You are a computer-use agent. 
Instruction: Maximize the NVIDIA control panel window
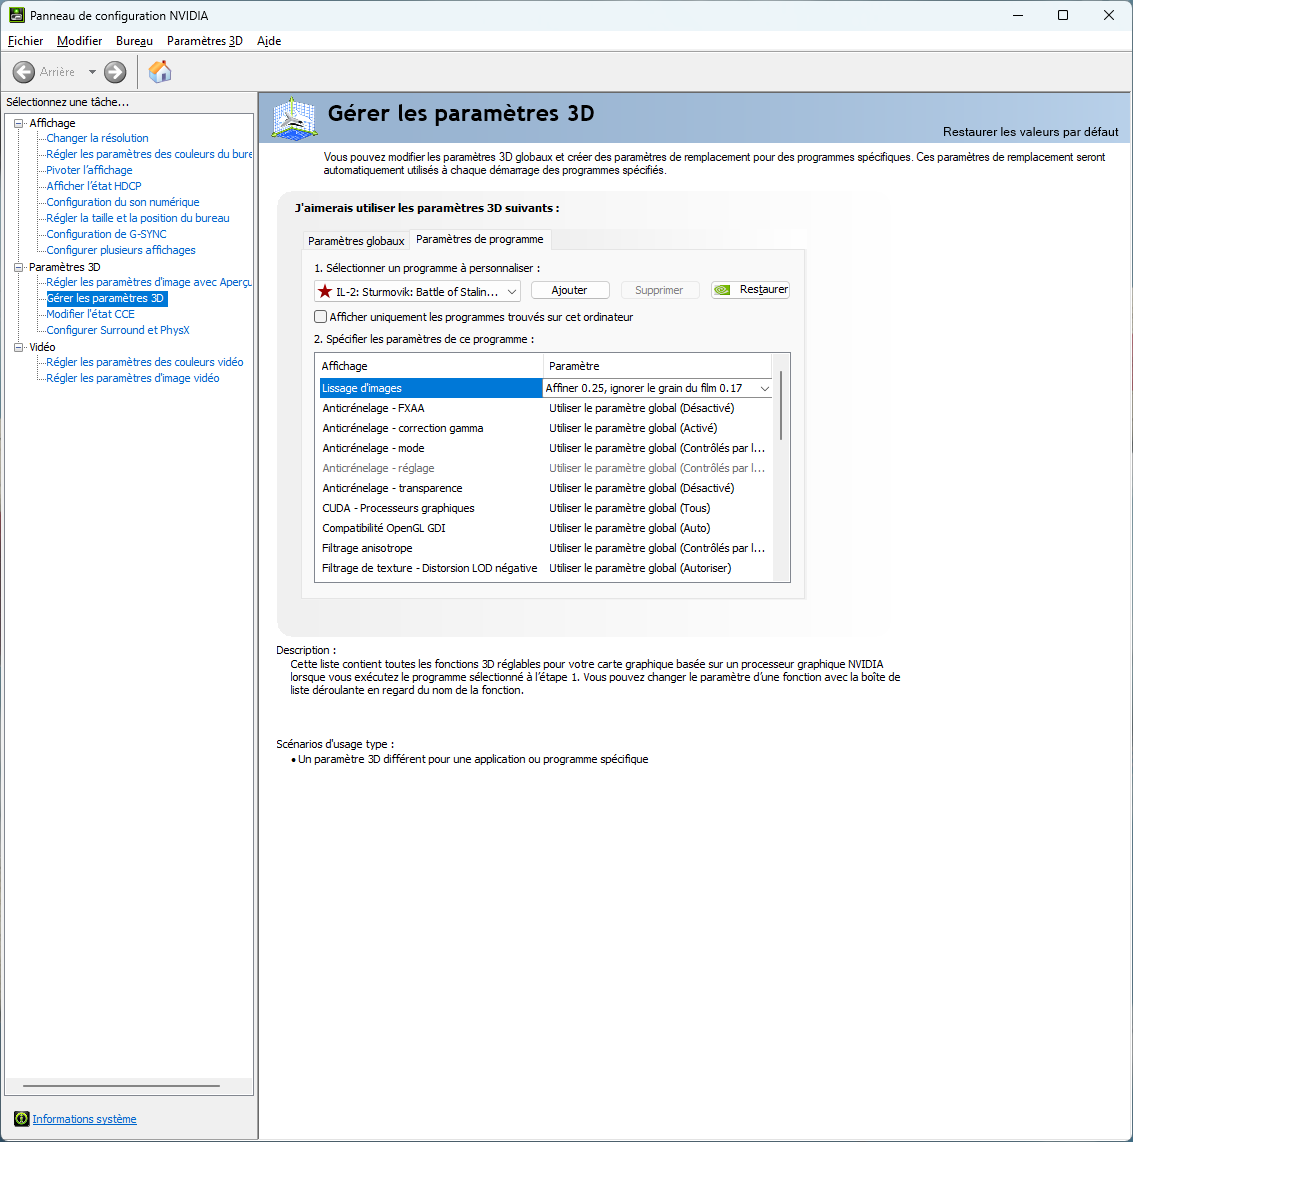[x=1063, y=15]
